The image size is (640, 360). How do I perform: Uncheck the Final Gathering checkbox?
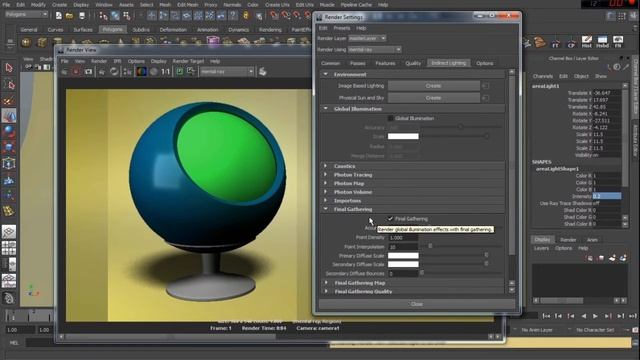[x=391, y=219]
